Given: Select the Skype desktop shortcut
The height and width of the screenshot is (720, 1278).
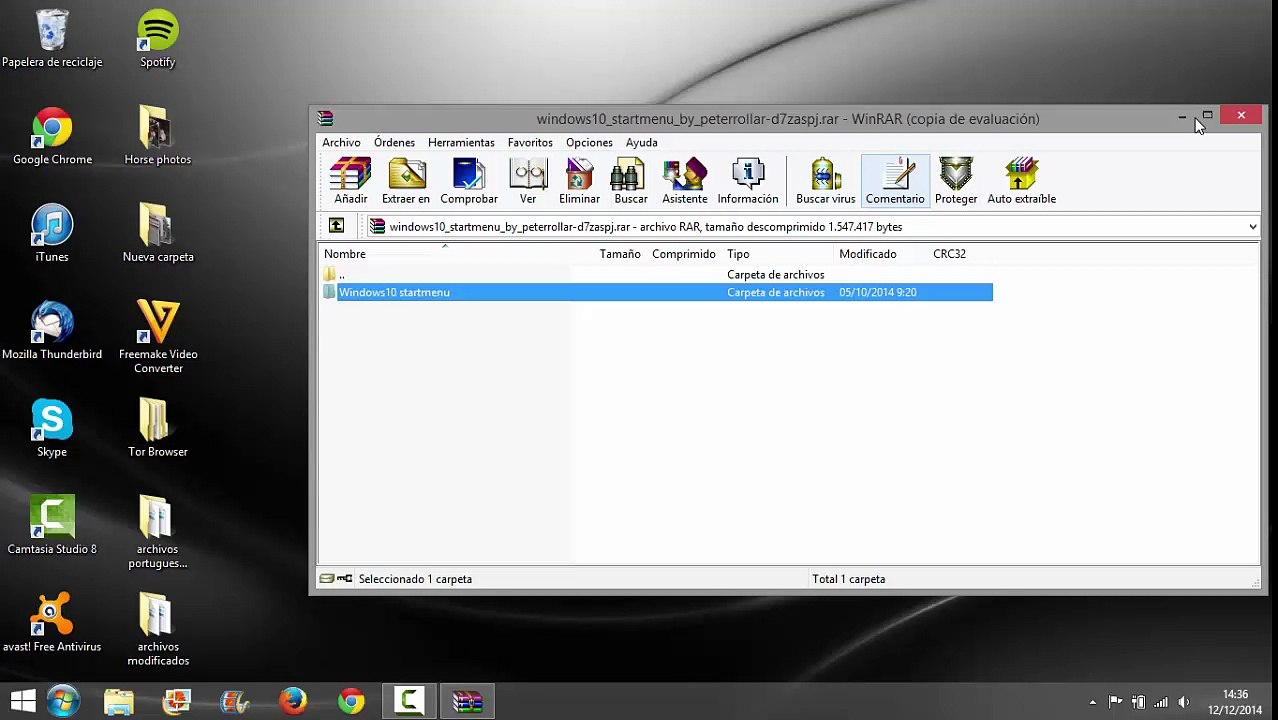Looking at the screenshot, I should coord(52,428).
